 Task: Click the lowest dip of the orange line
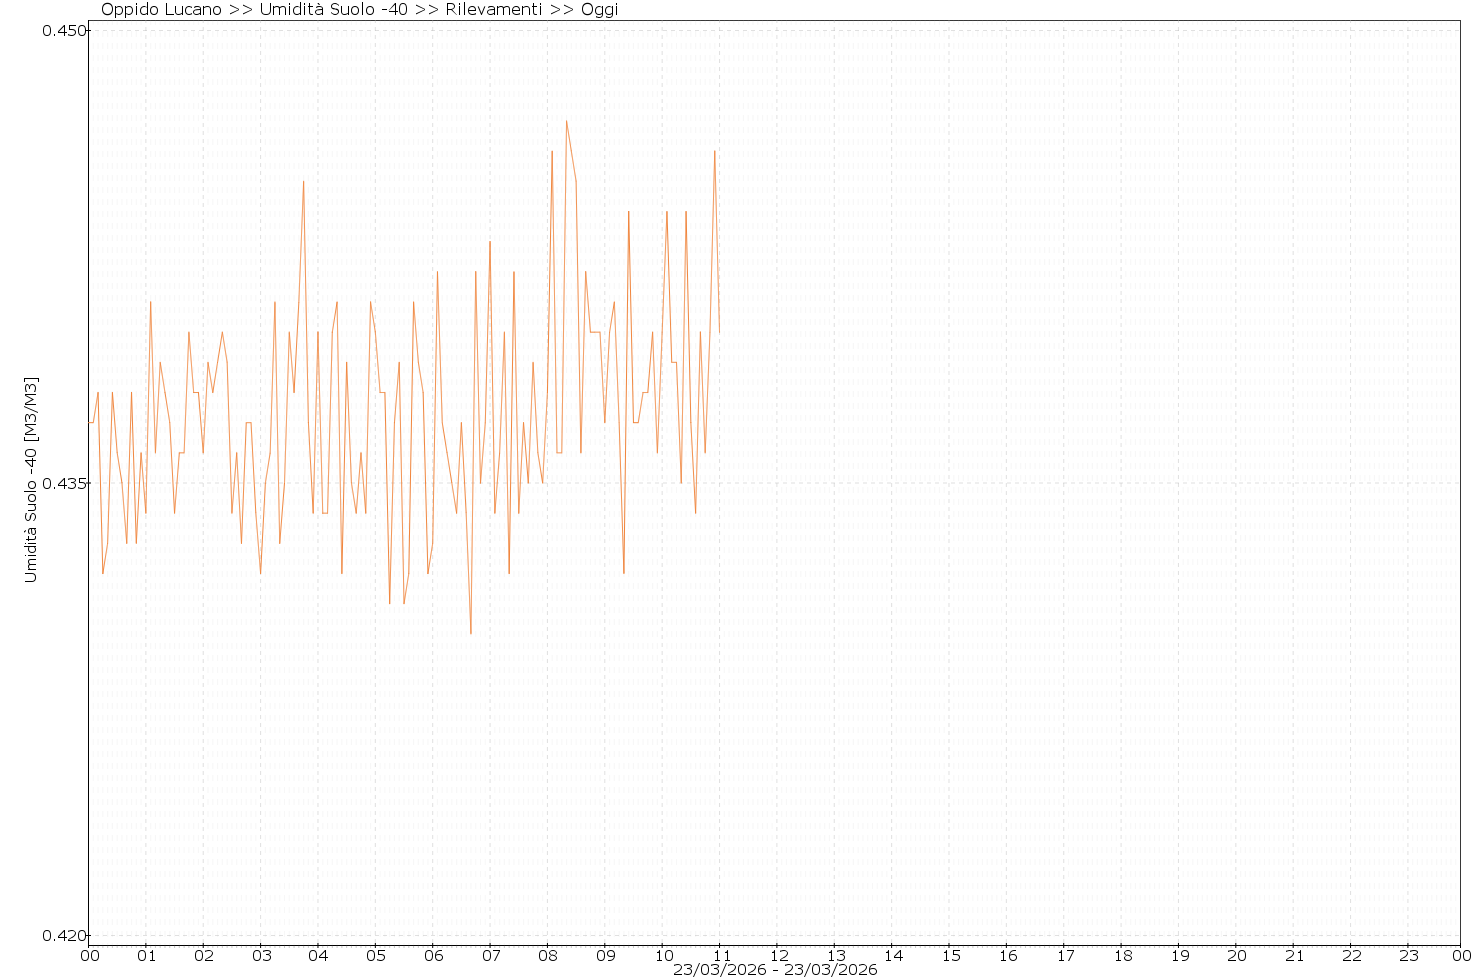[471, 634]
